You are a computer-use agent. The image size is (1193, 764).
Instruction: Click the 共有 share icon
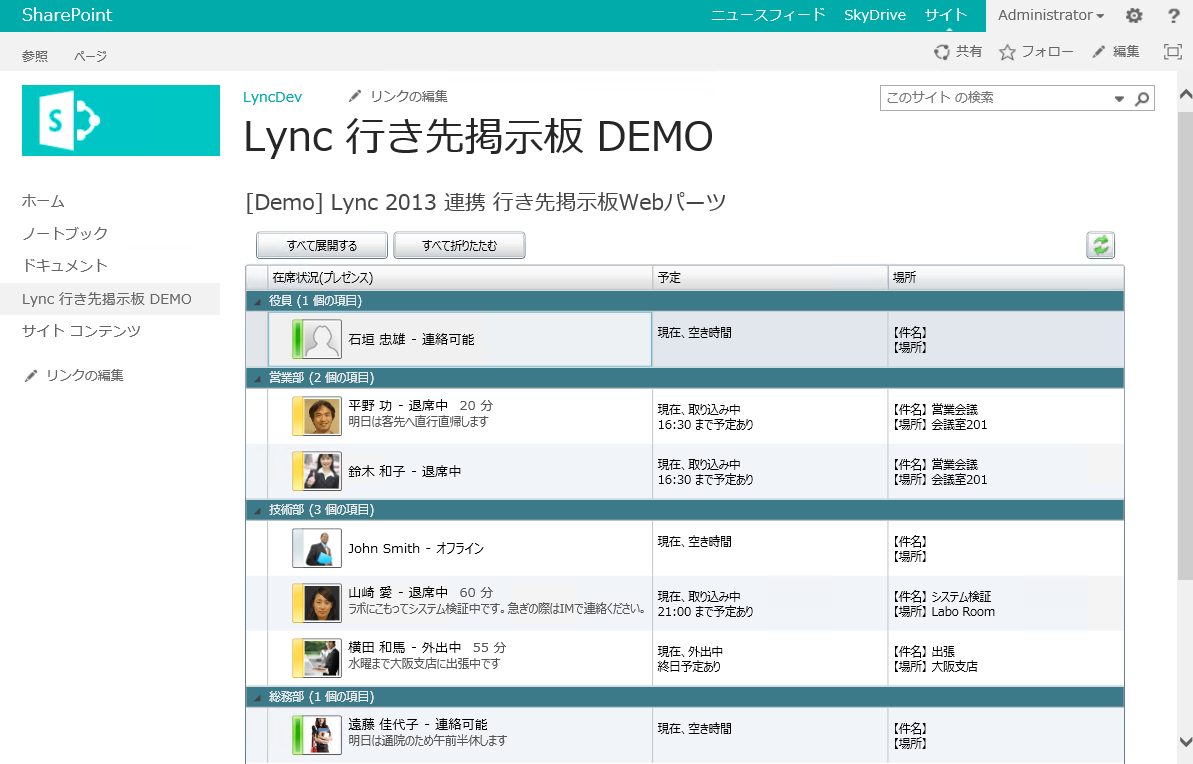pos(941,52)
